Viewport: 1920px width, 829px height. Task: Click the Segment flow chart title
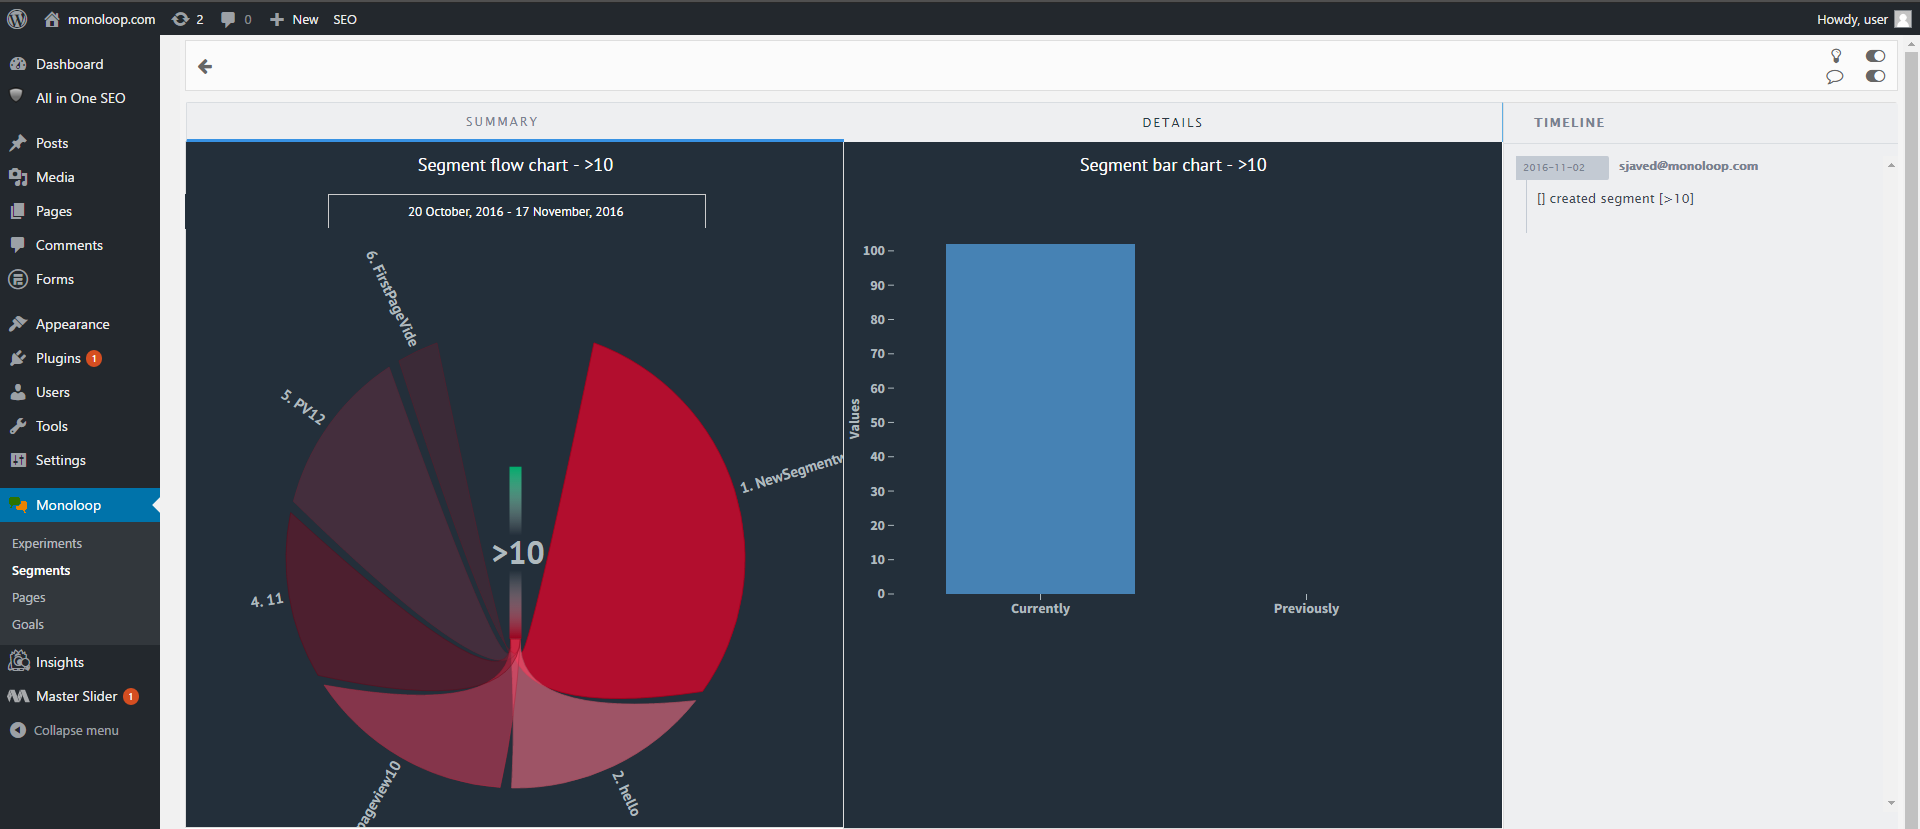point(515,165)
